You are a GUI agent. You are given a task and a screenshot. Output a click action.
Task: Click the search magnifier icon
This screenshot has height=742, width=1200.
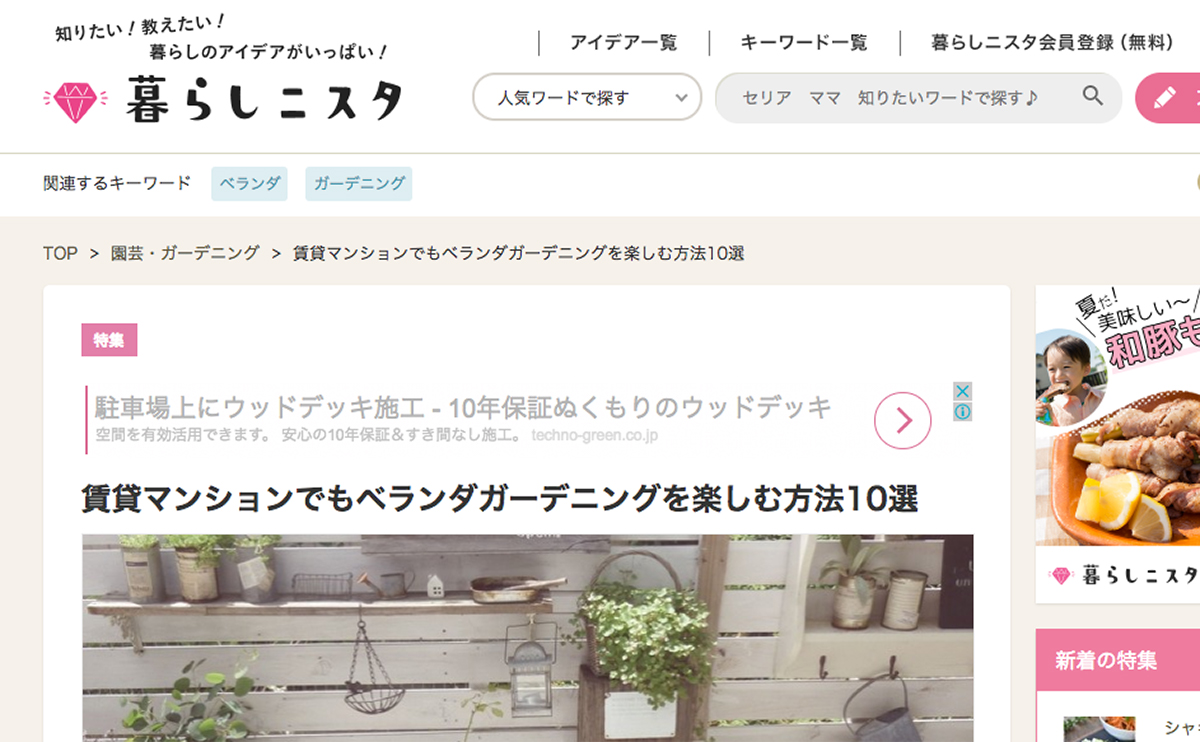pyautogui.click(x=1093, y=96)
